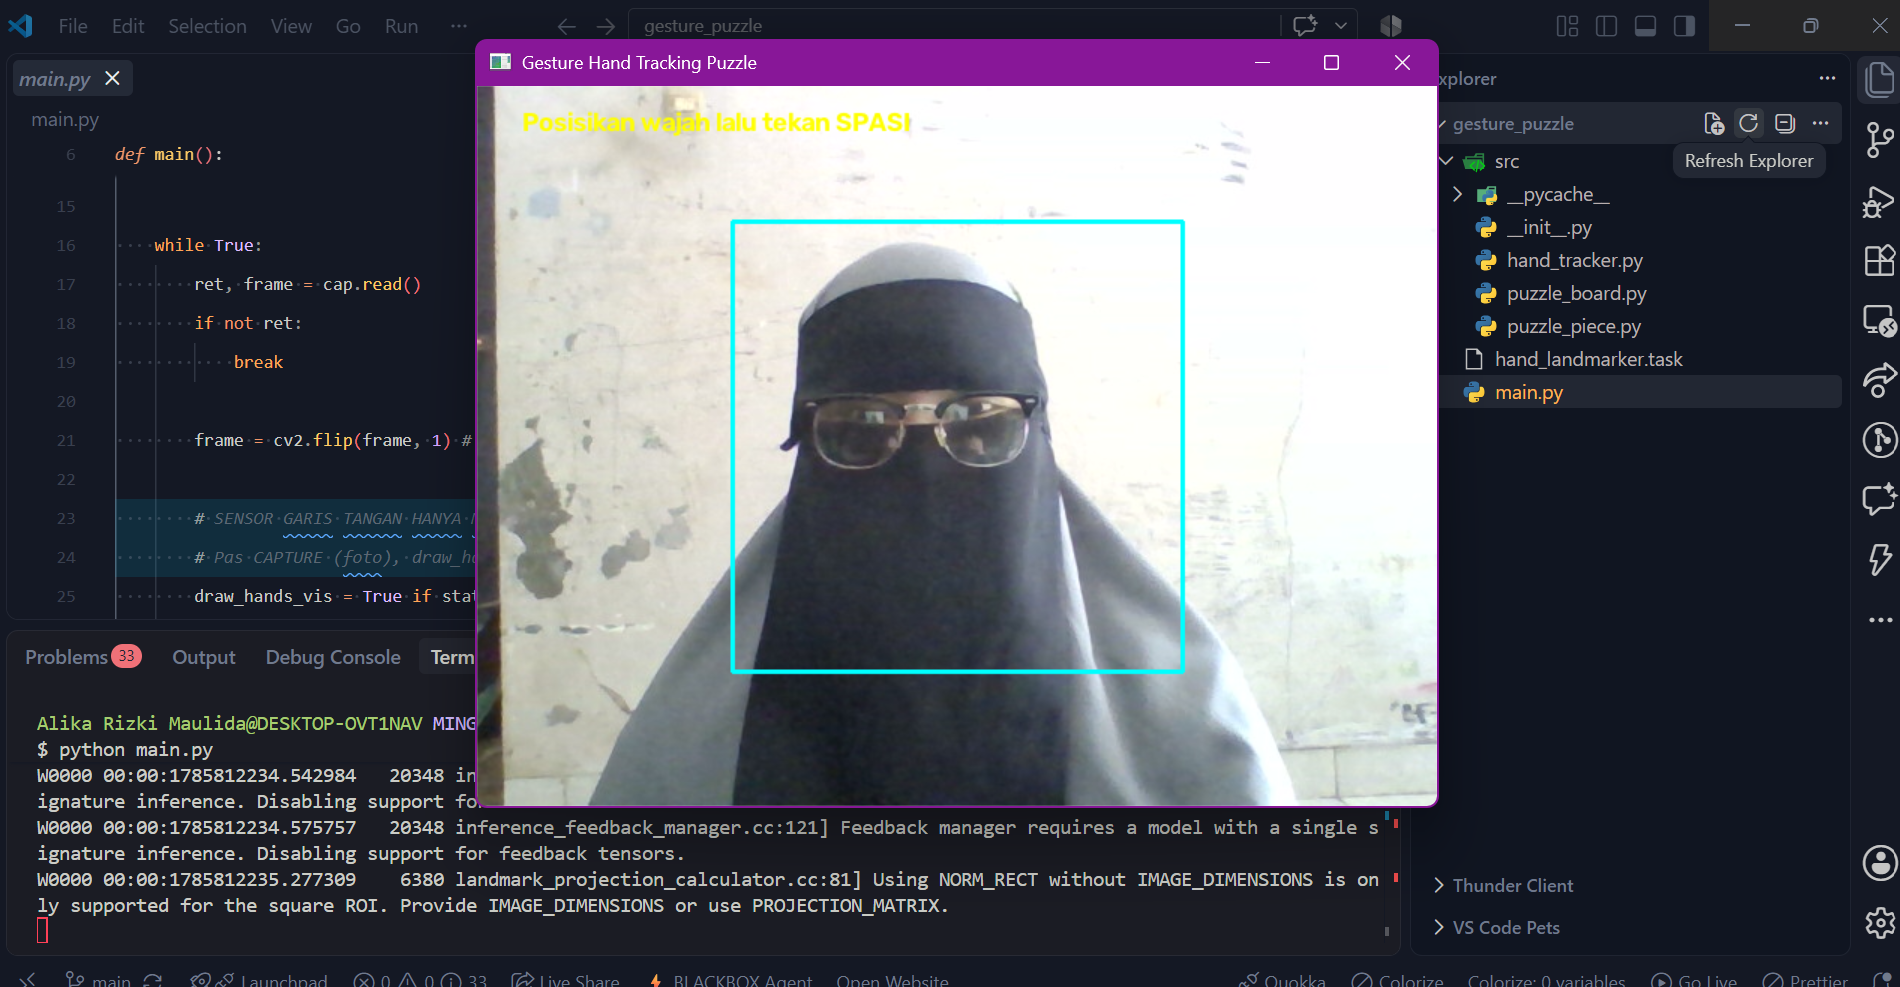Switch to the Problems panel tab
This screenshot has height=987, width=1900.
click(x=83, y=657)
